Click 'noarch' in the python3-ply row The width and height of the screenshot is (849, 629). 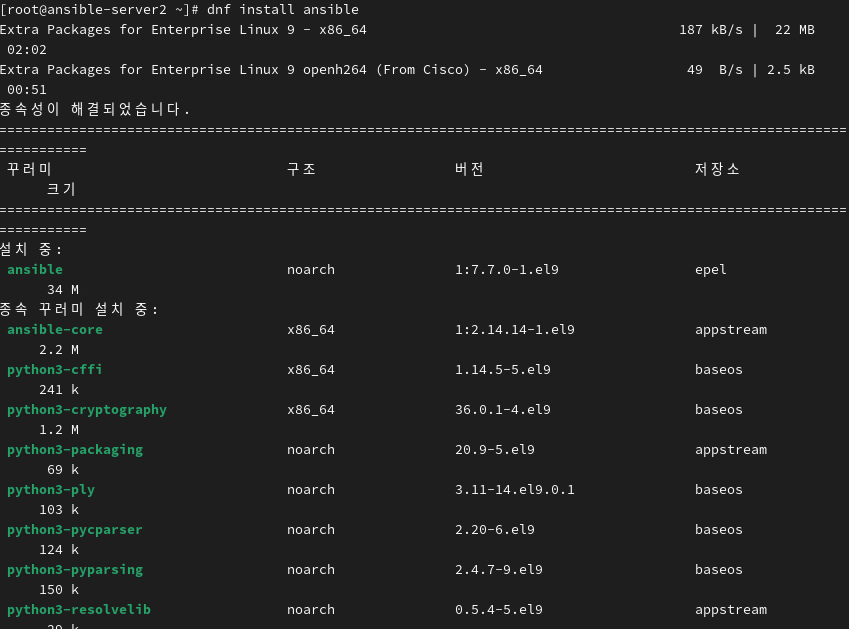coord(311,490)
